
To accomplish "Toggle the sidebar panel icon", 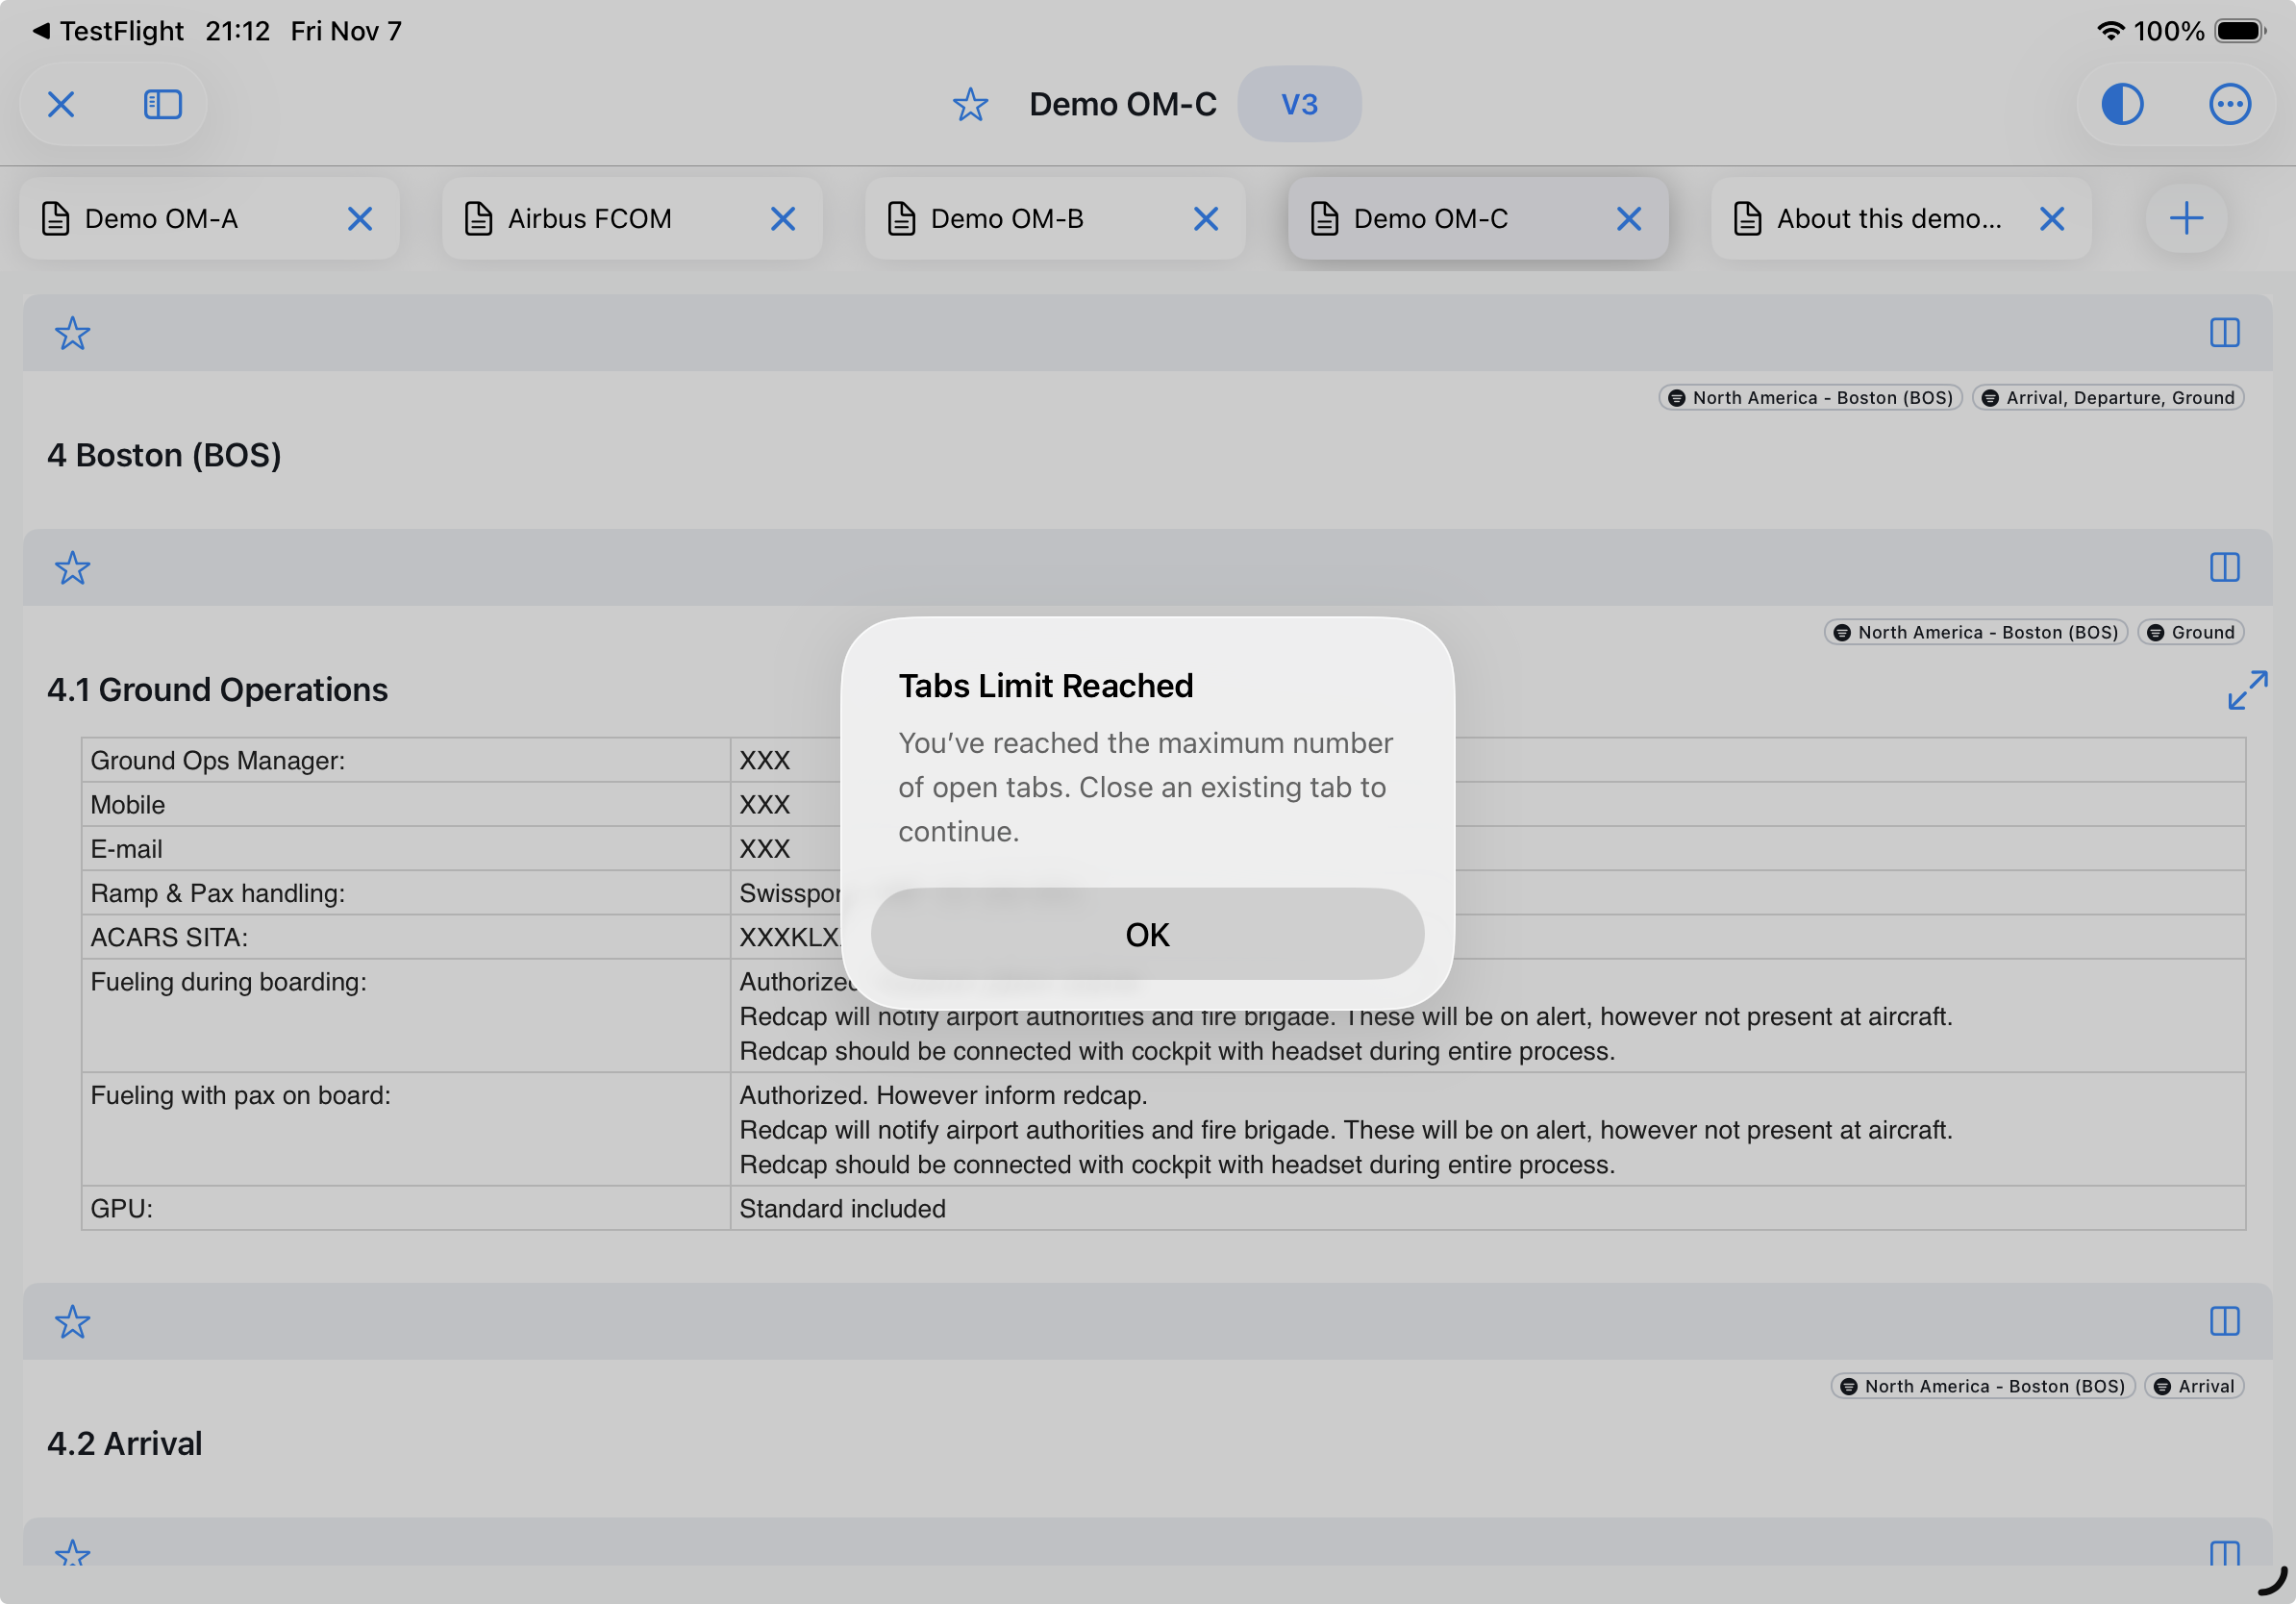I will [162, 104].
